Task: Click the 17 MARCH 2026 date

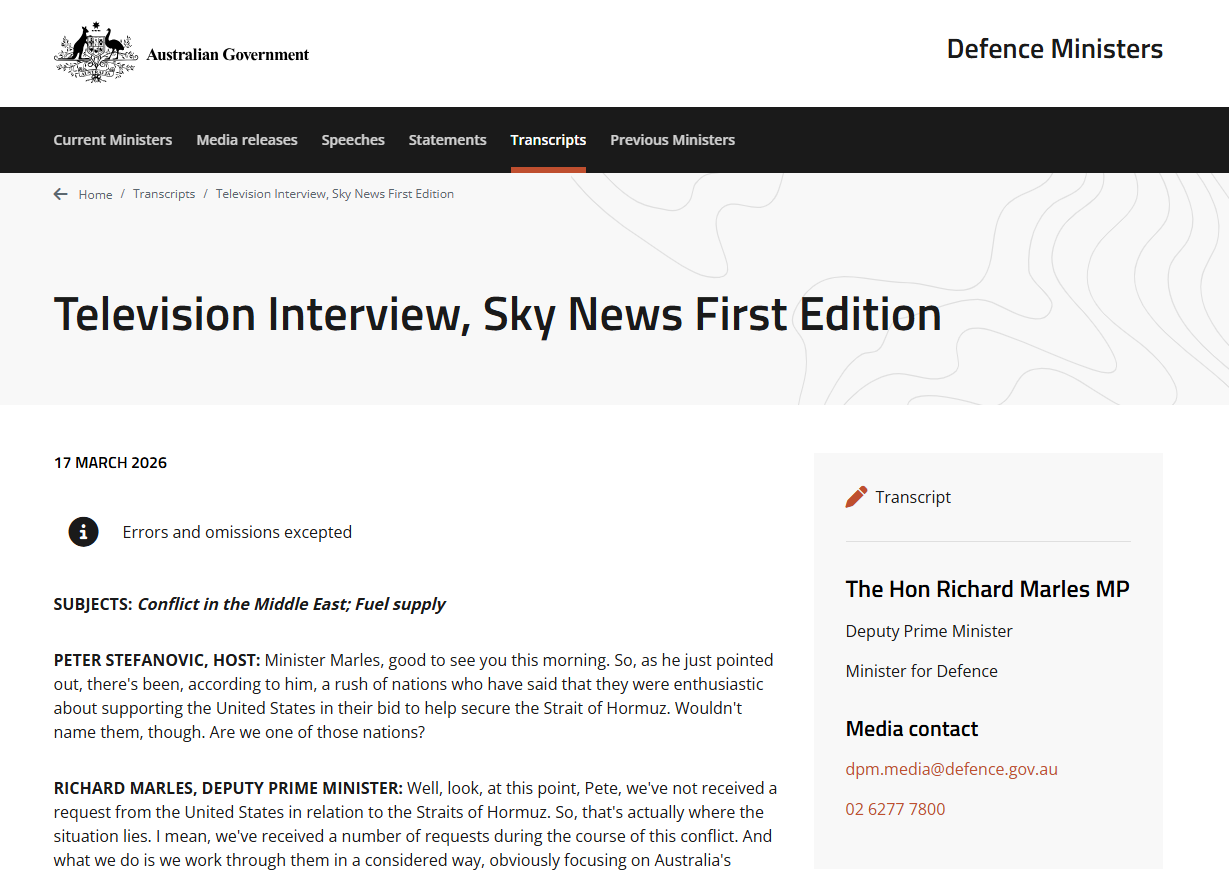Action: click(x=110, y=463)
